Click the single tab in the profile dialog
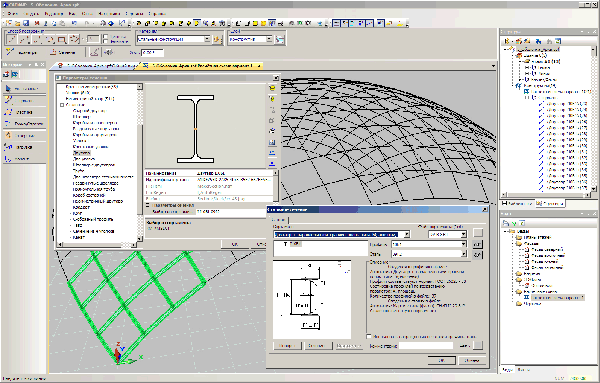Image resolution: width=600 pixels, height=383 pixels. [x=278, y=220]
